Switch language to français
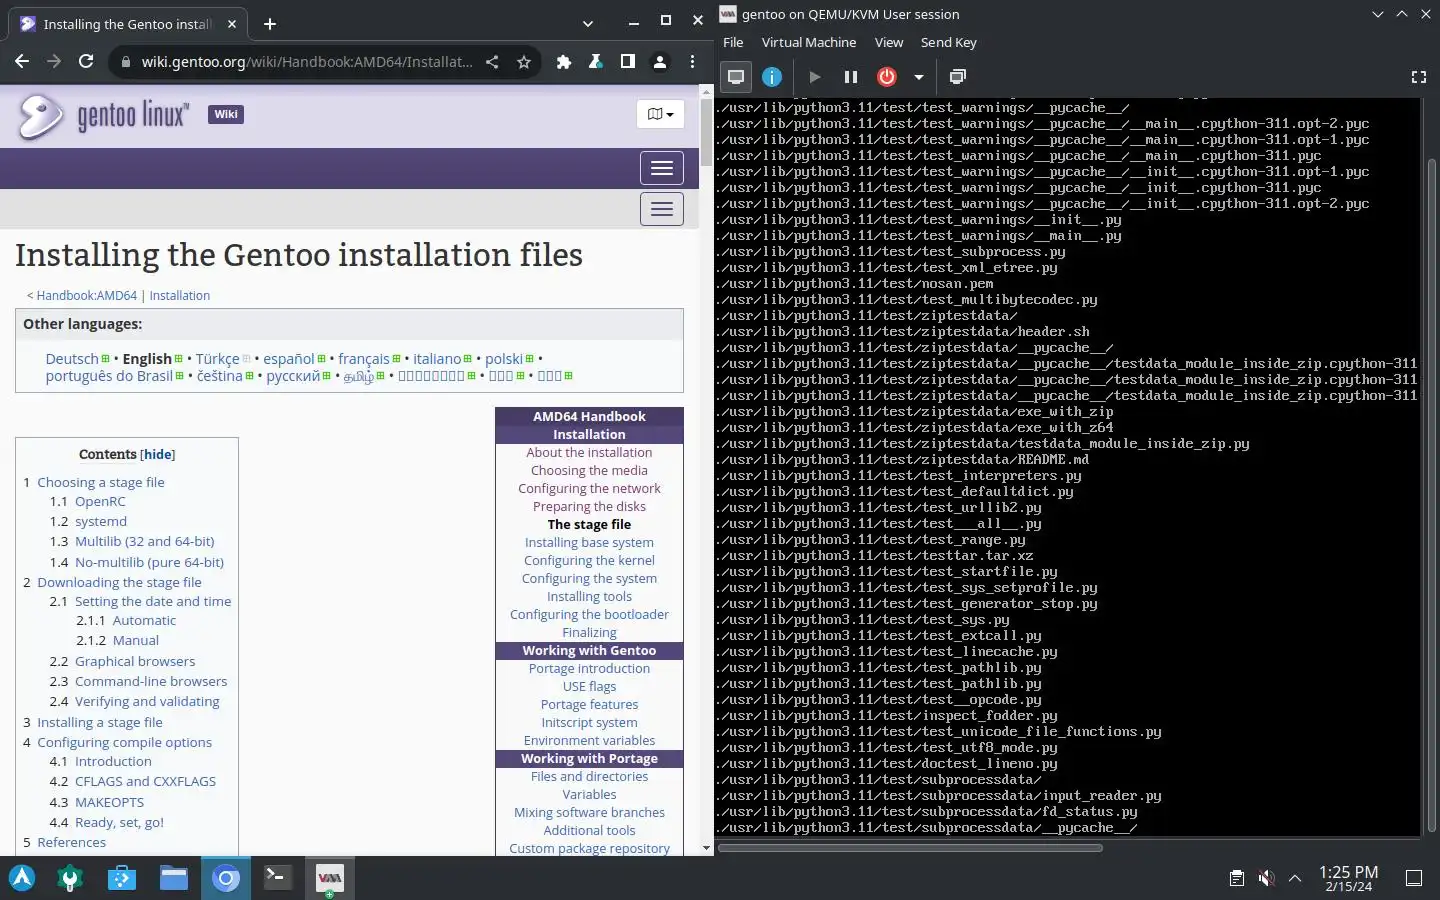 click(x=364, y=359)
